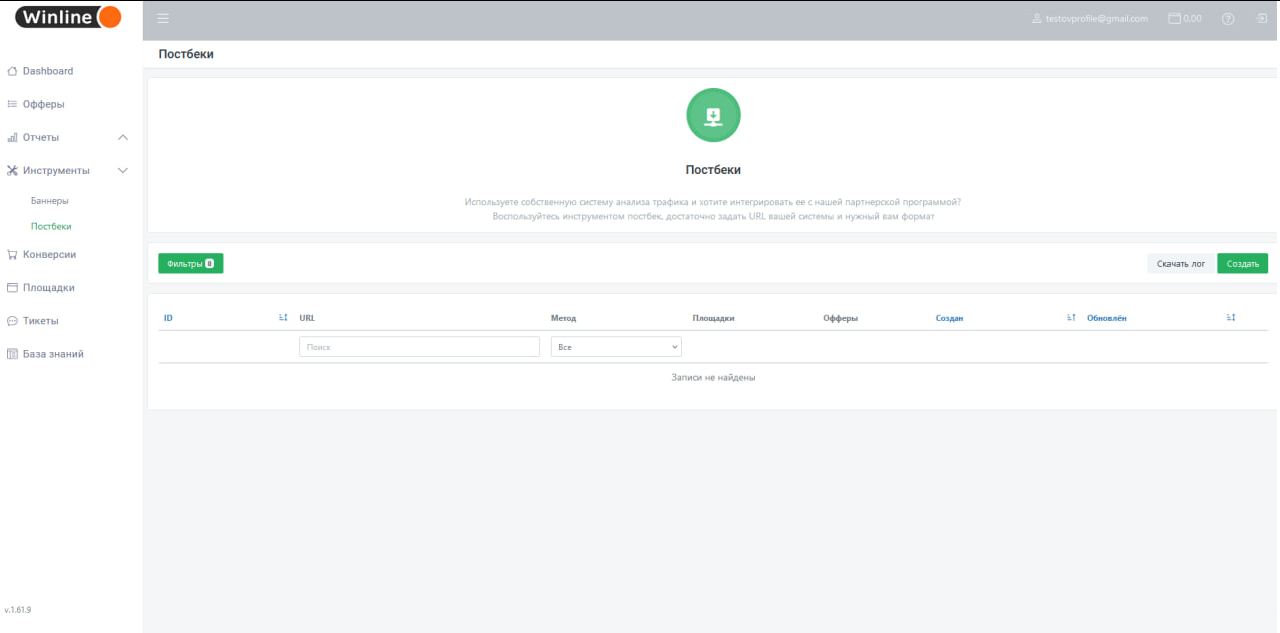Viewport: 1280px width, 633px height.
Task: Click the logout icon in header
Action: (x=1262, y=19)
